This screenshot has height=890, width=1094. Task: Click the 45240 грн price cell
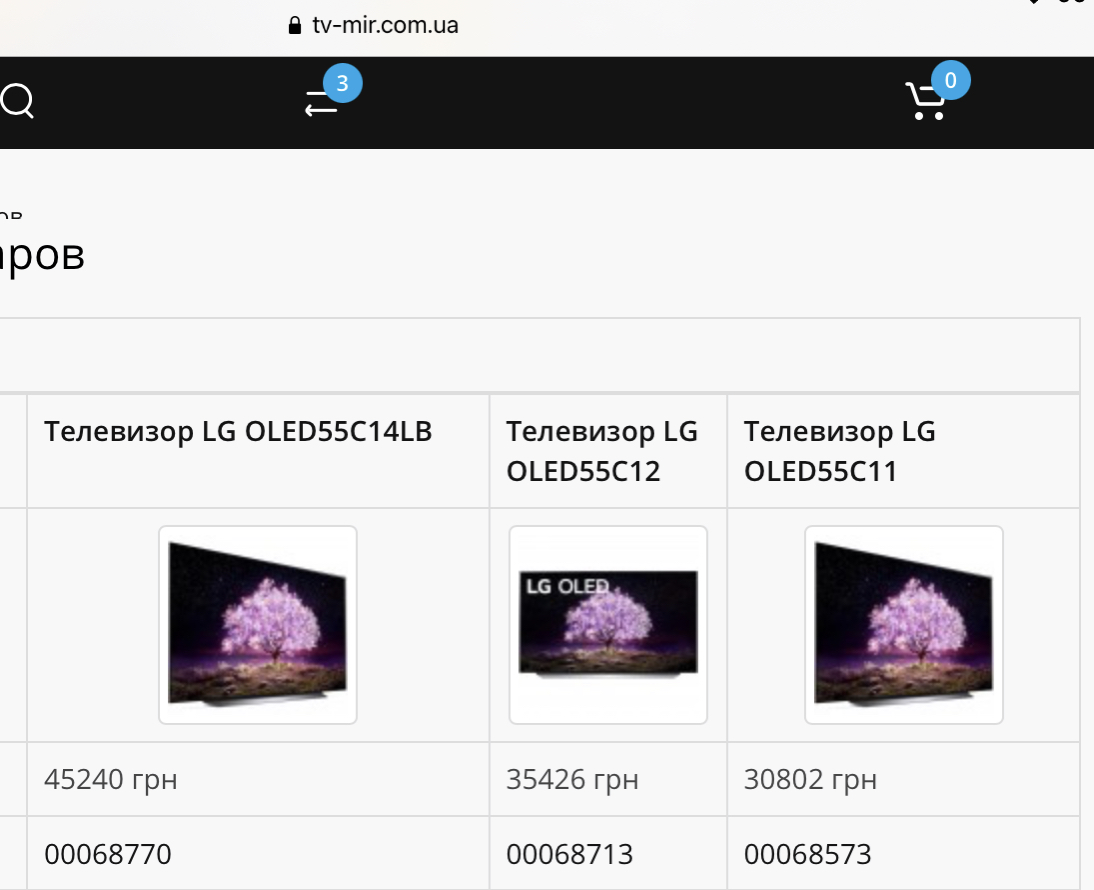point(258,779)
